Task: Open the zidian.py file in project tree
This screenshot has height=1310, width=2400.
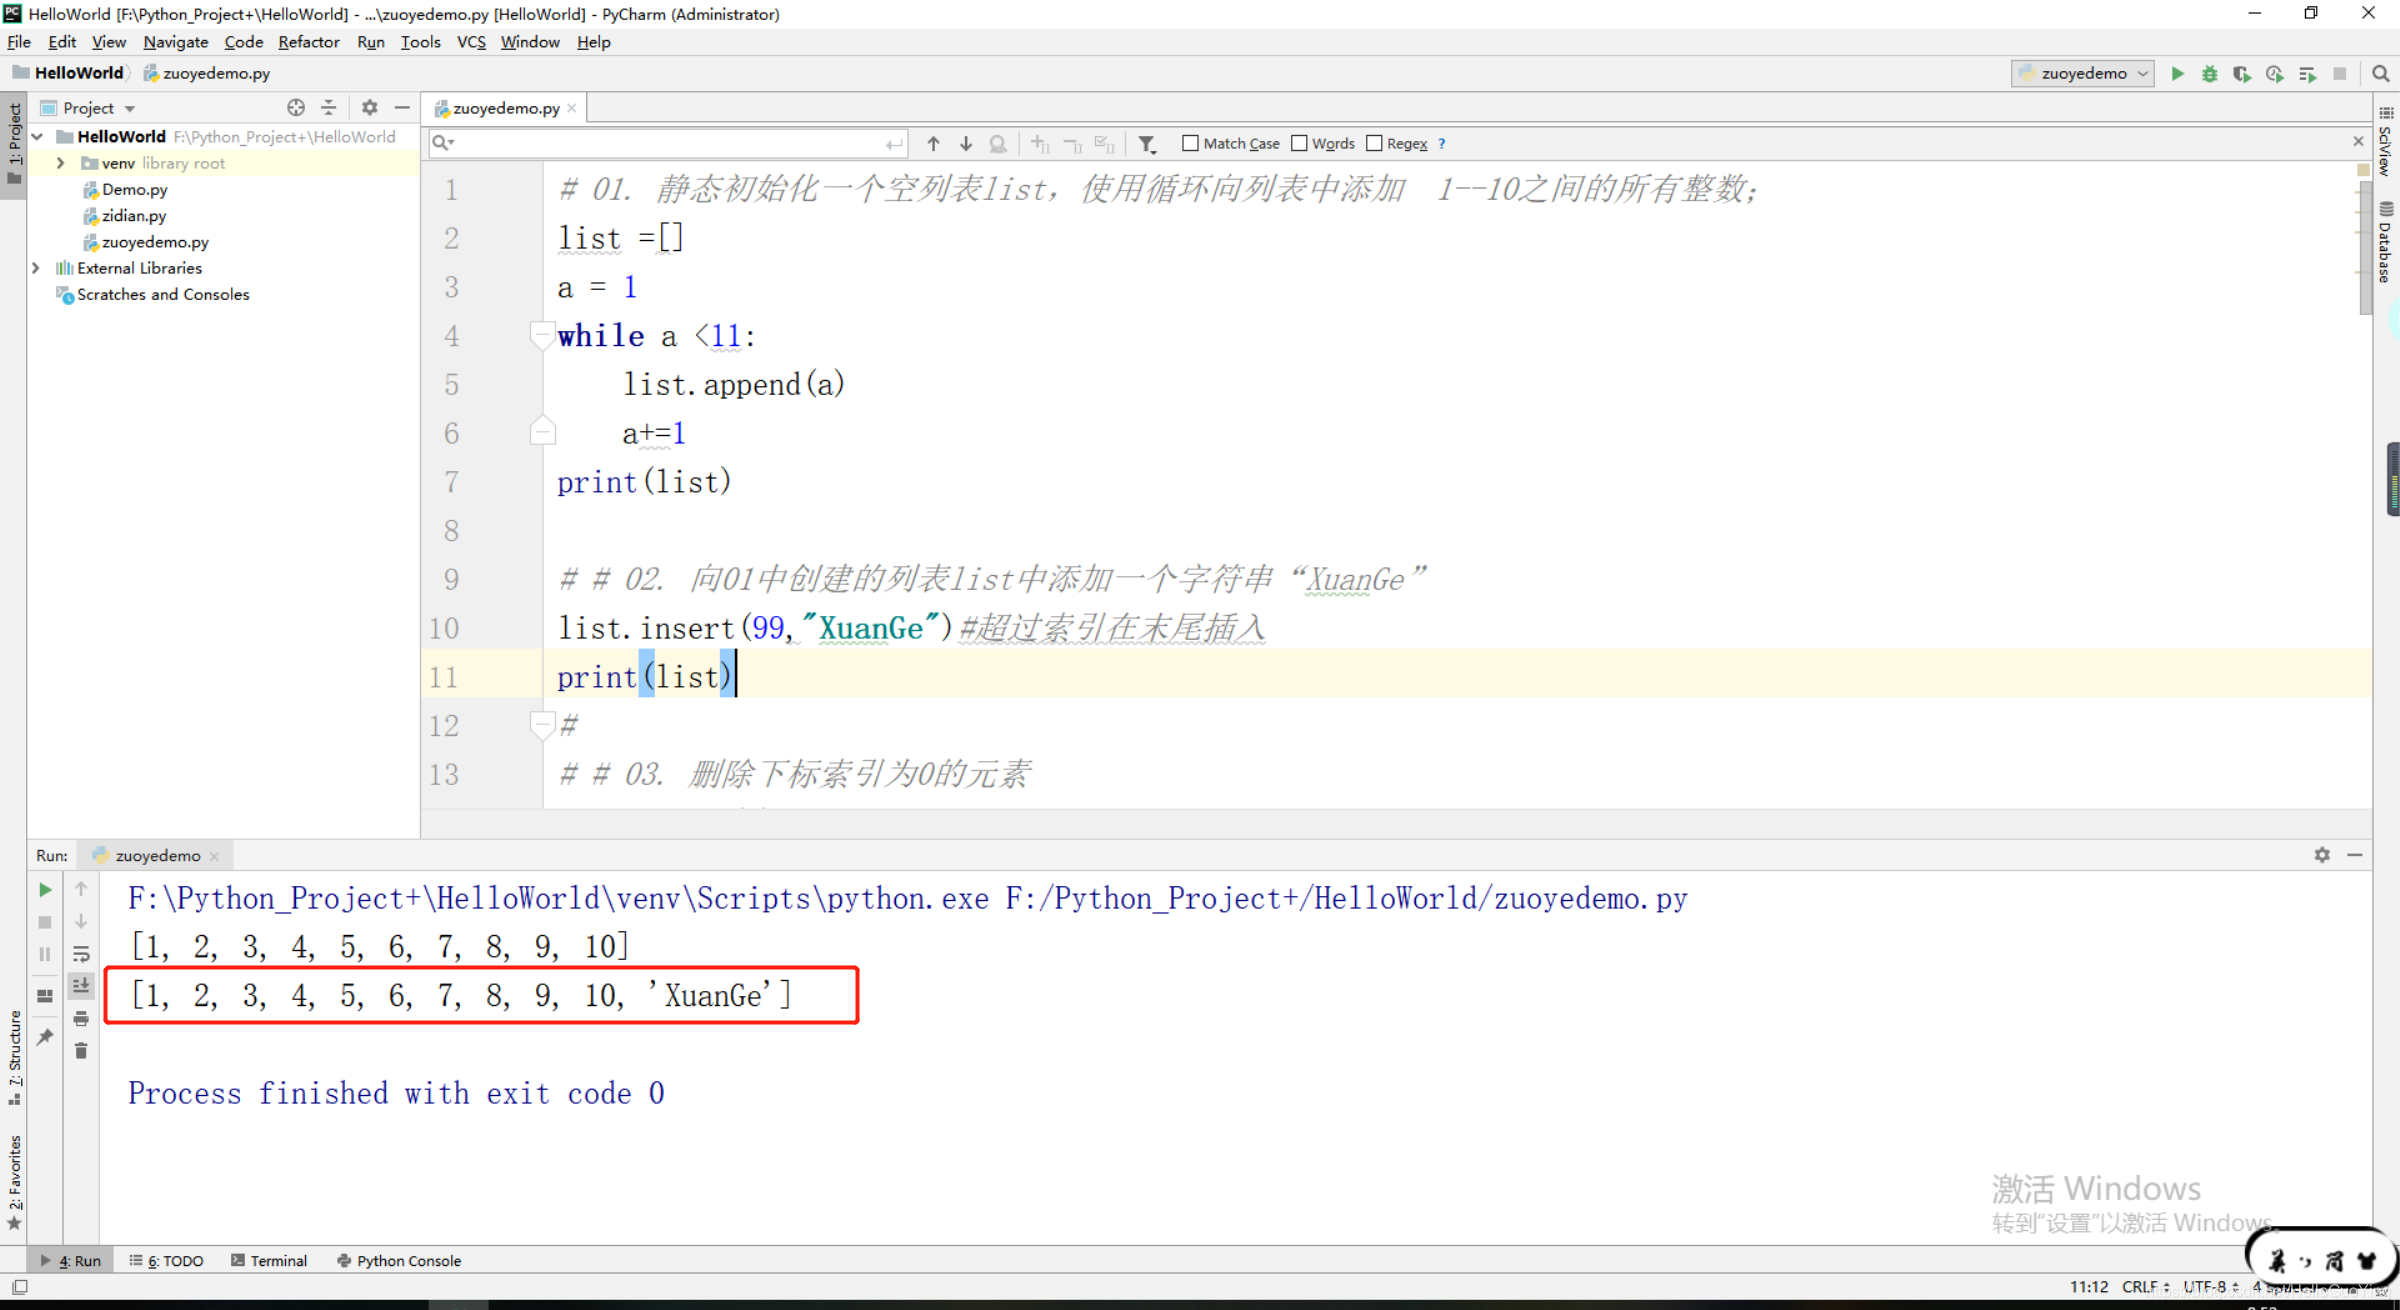Action: pos(134,215)
